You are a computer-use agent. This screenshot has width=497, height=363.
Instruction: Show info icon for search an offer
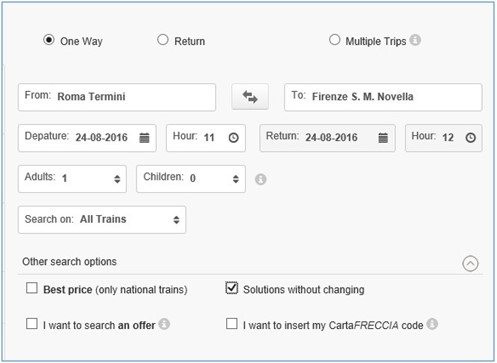[x=164, y=324]
